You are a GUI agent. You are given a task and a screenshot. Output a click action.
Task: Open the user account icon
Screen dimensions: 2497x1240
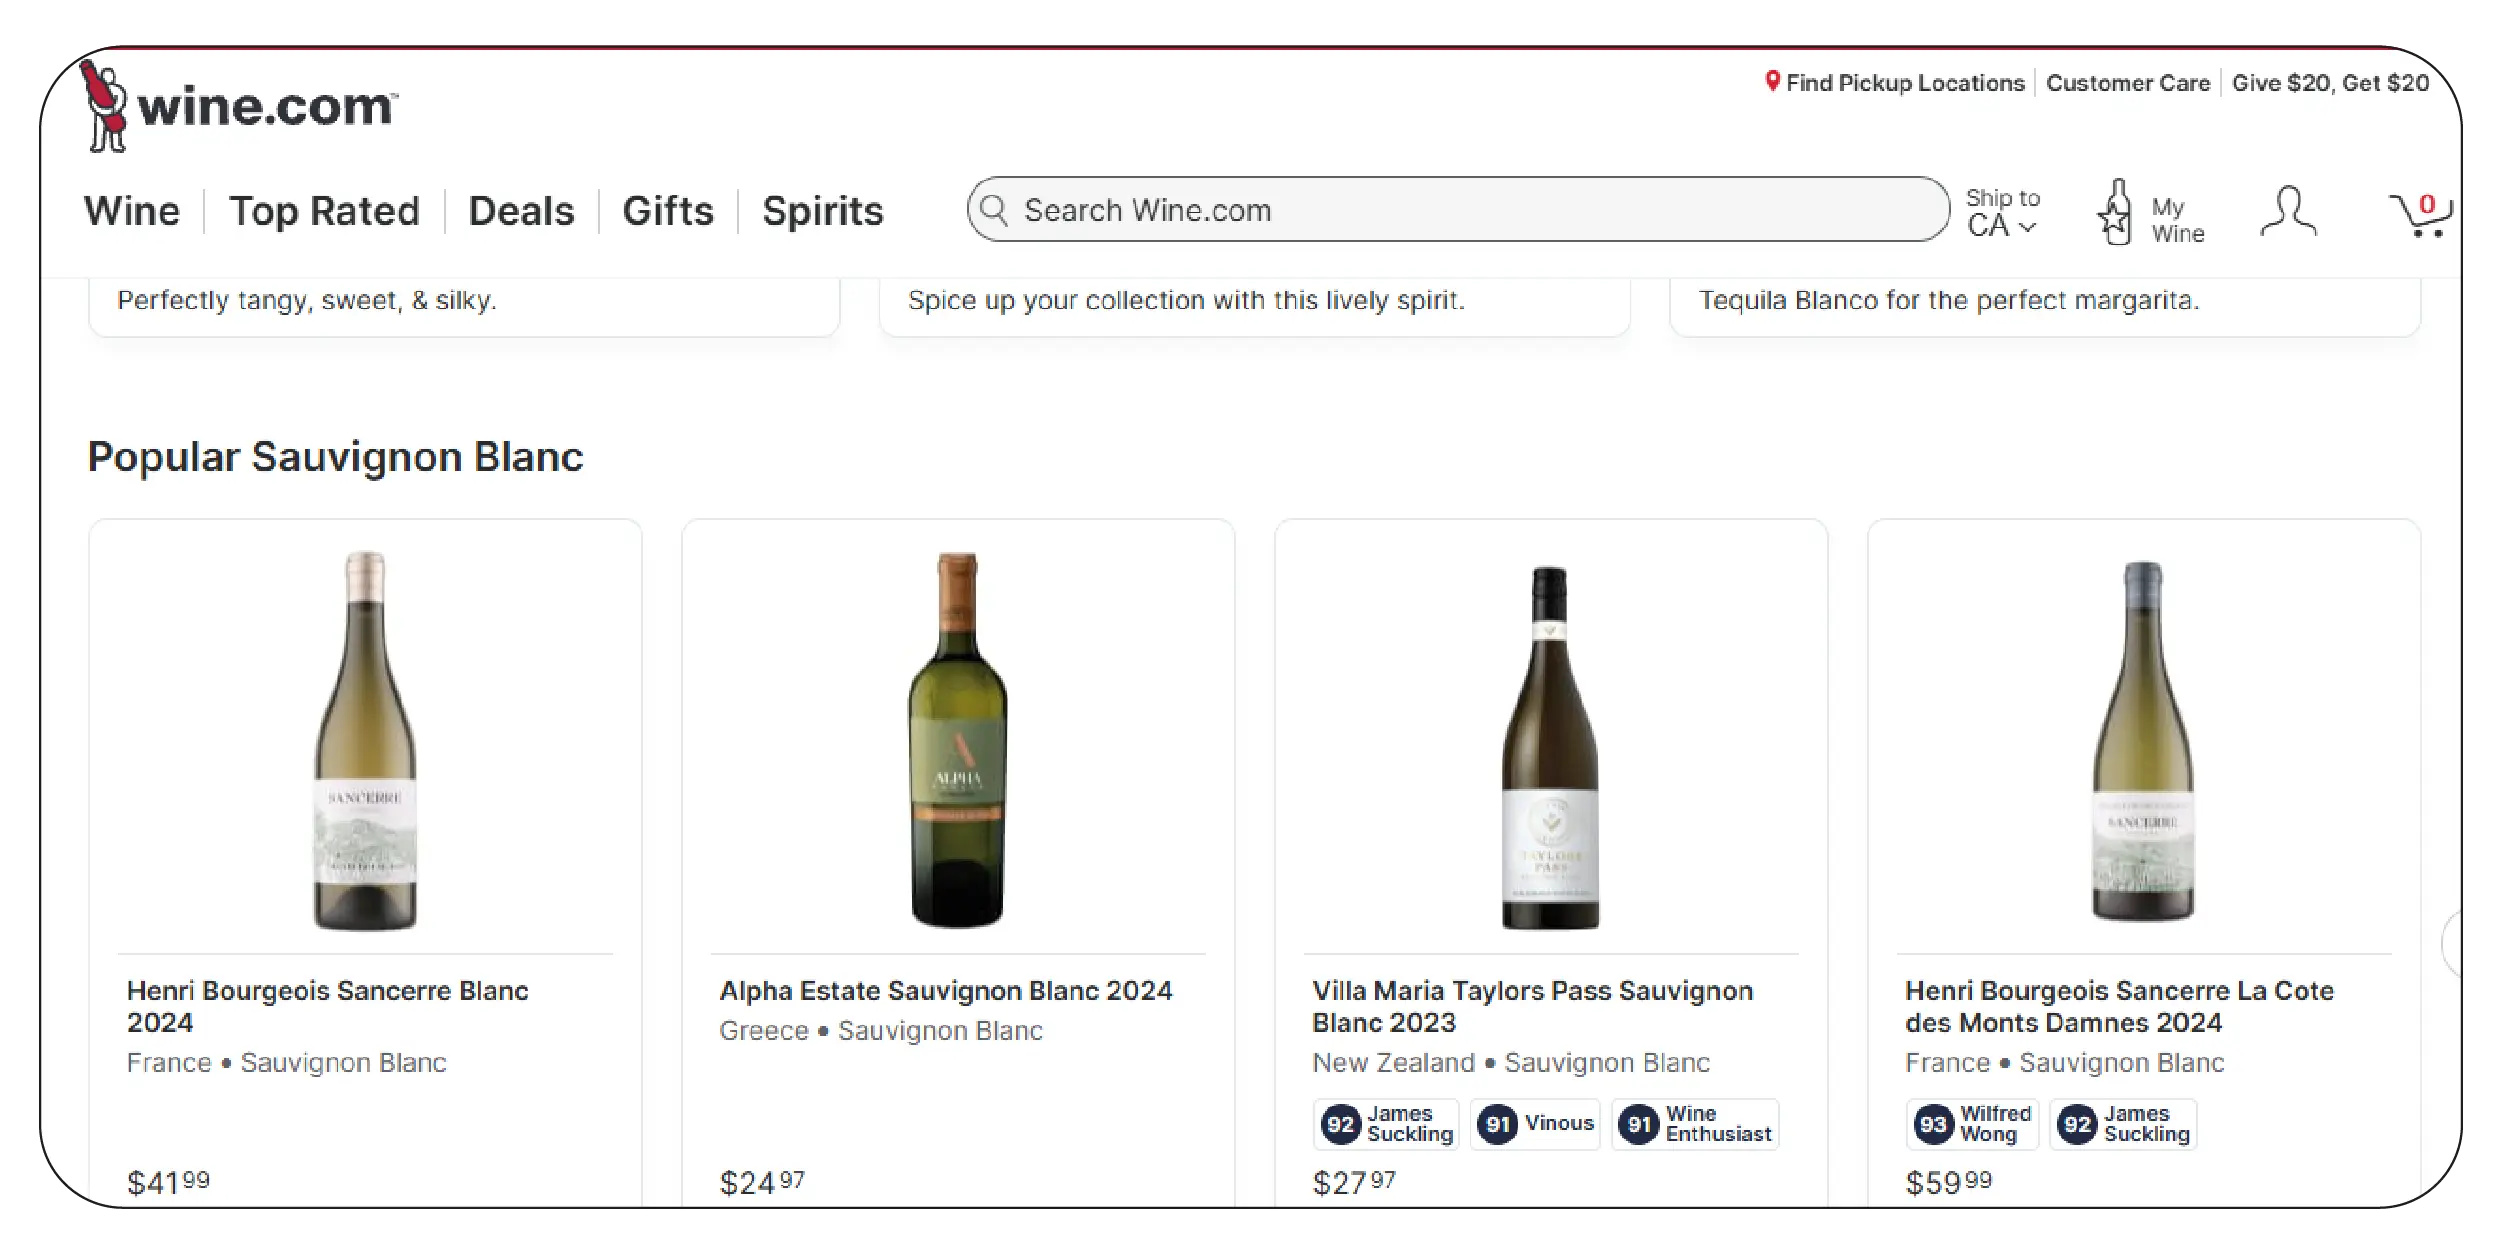coord(2287,212)
